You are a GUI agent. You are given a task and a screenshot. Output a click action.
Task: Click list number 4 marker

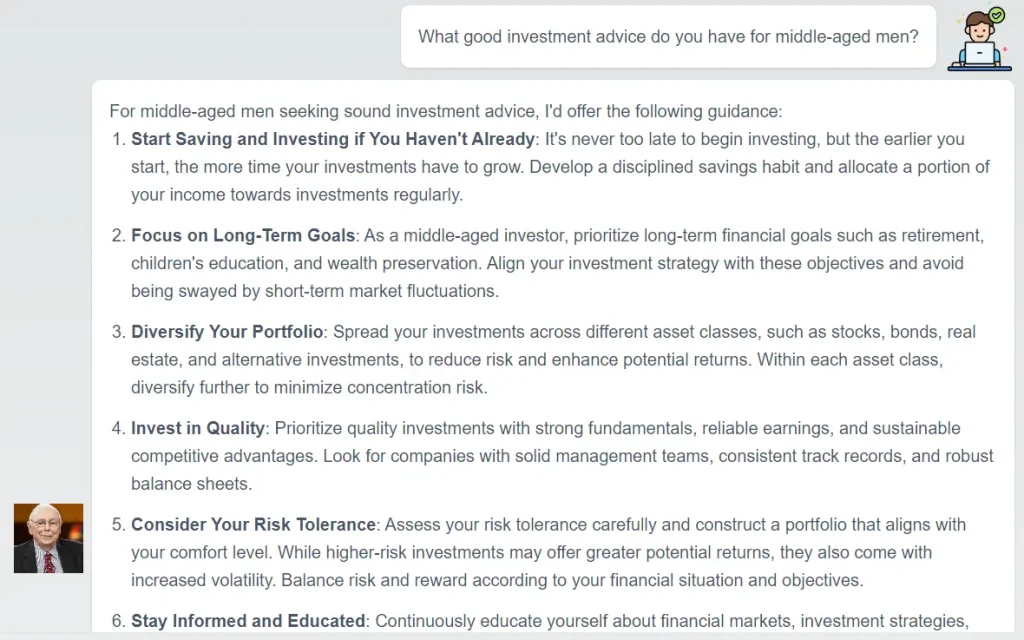117,428
